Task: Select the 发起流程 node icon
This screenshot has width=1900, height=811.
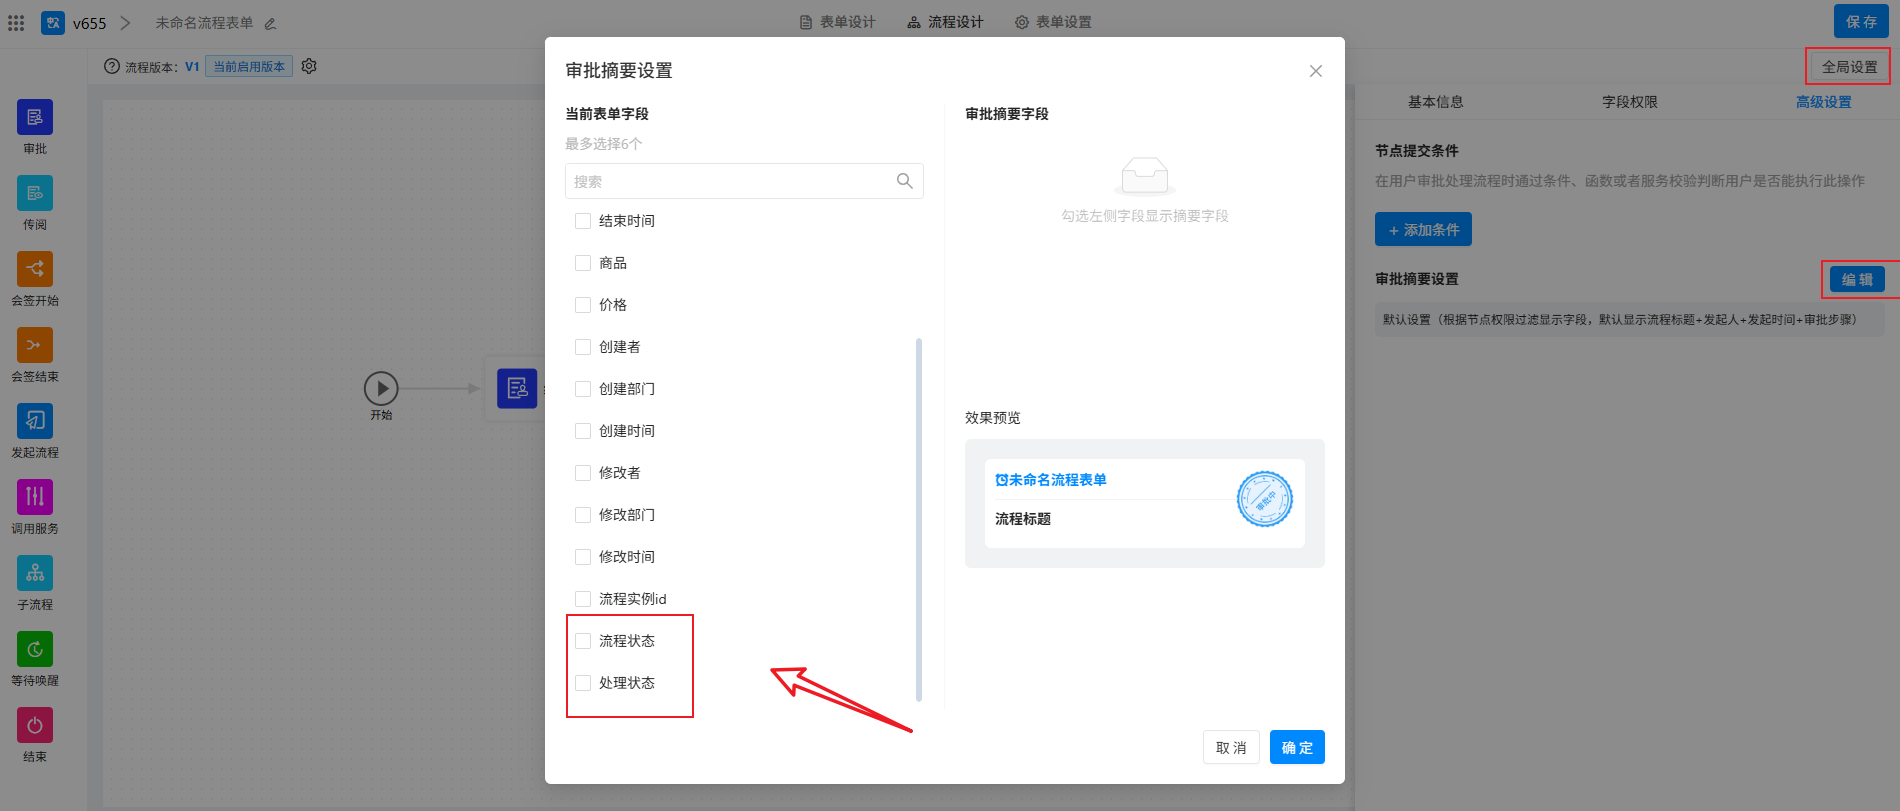Action: [35, 421]
